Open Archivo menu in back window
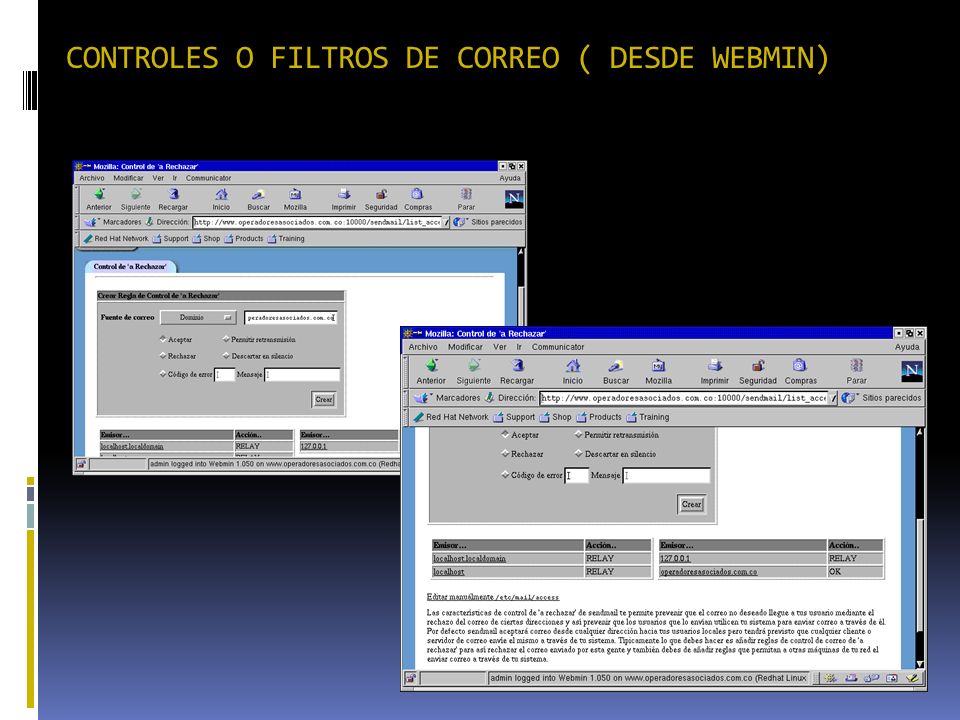The height and width of the screenshot is (720, 960). pos(92,178)
